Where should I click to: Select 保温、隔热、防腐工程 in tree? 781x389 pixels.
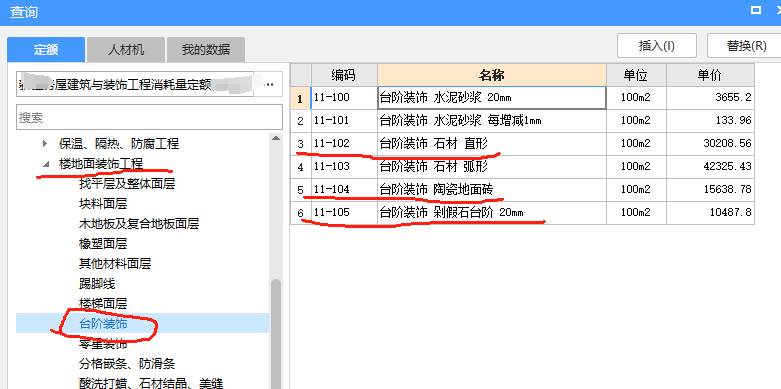[x=119, y=144]
